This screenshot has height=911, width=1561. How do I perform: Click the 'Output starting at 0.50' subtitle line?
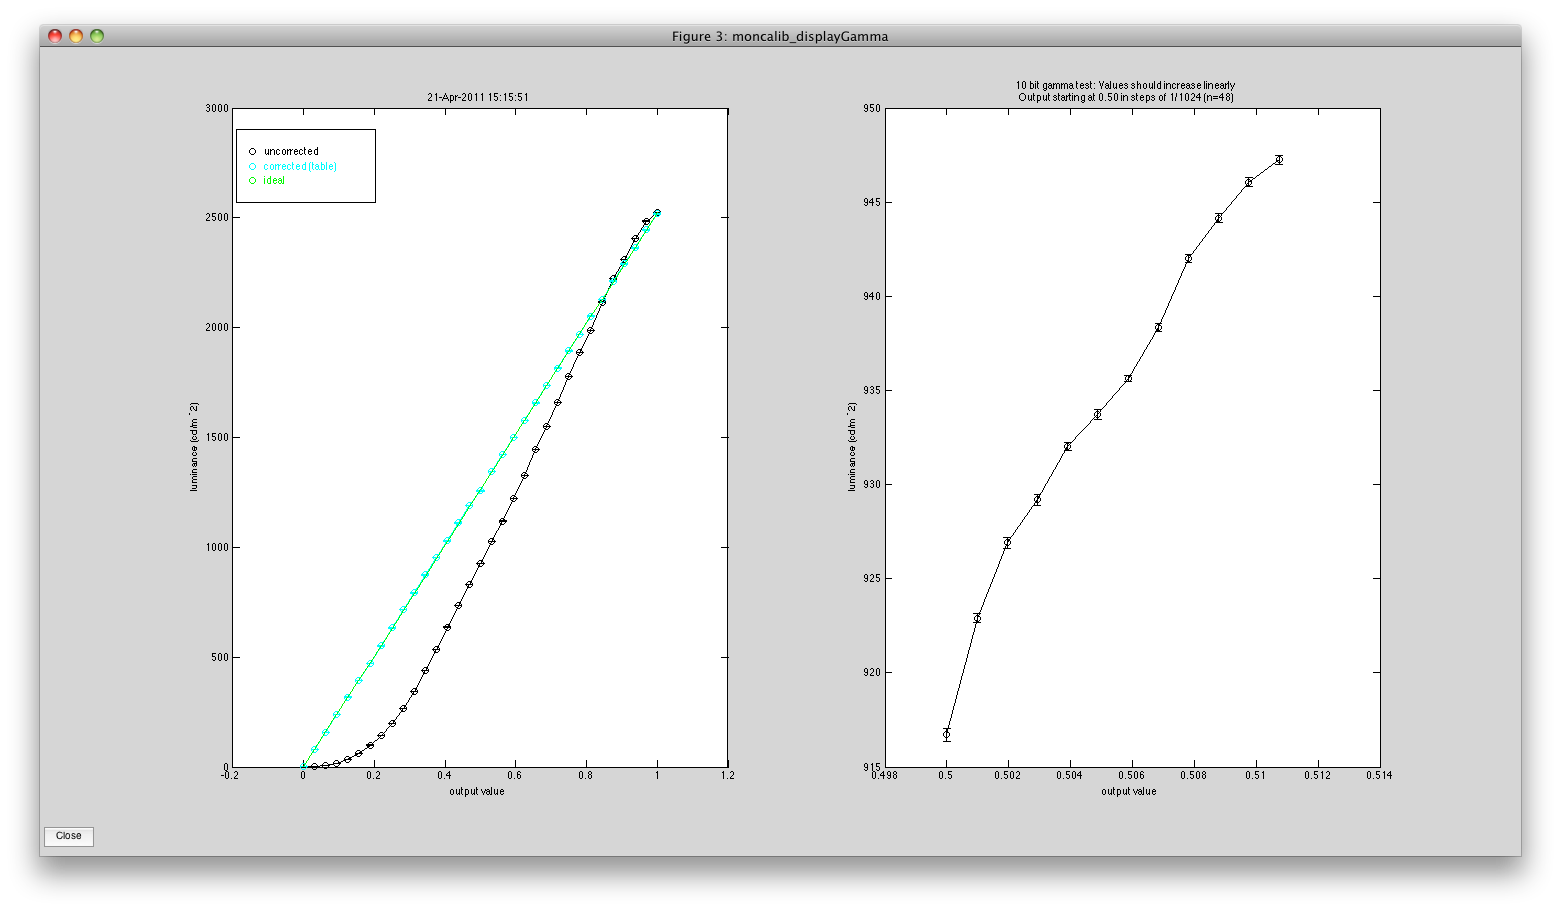(x=1125, y=98)
